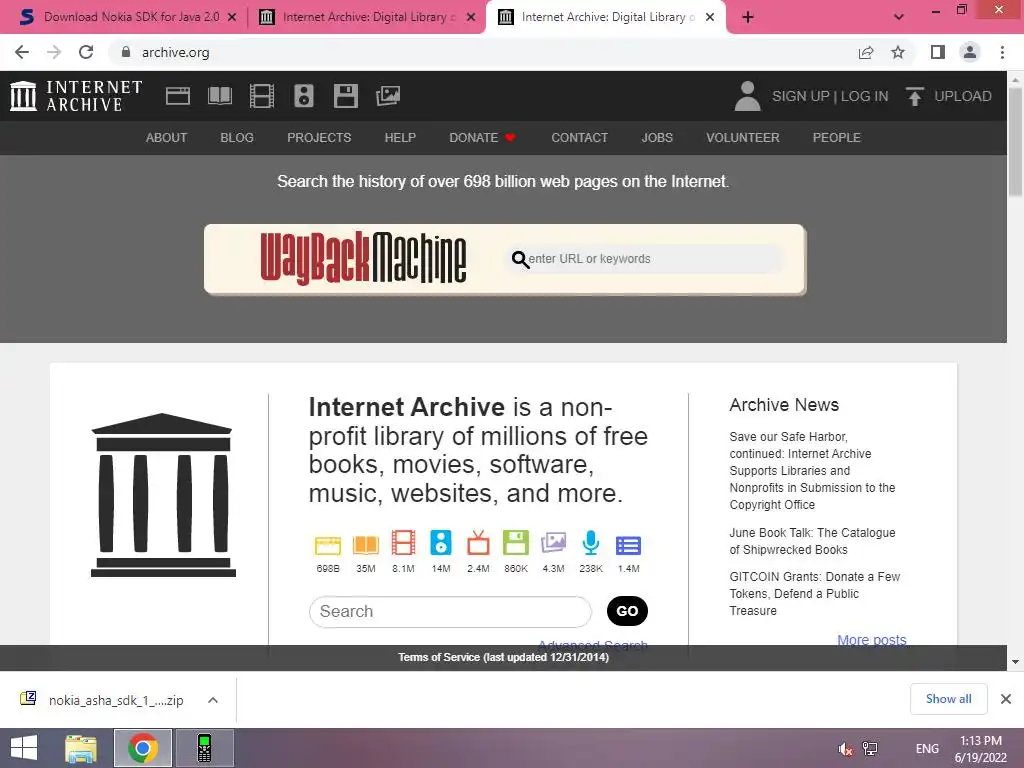
Task: Select the microphone icon labeled 238K
Action: (591, 543)
